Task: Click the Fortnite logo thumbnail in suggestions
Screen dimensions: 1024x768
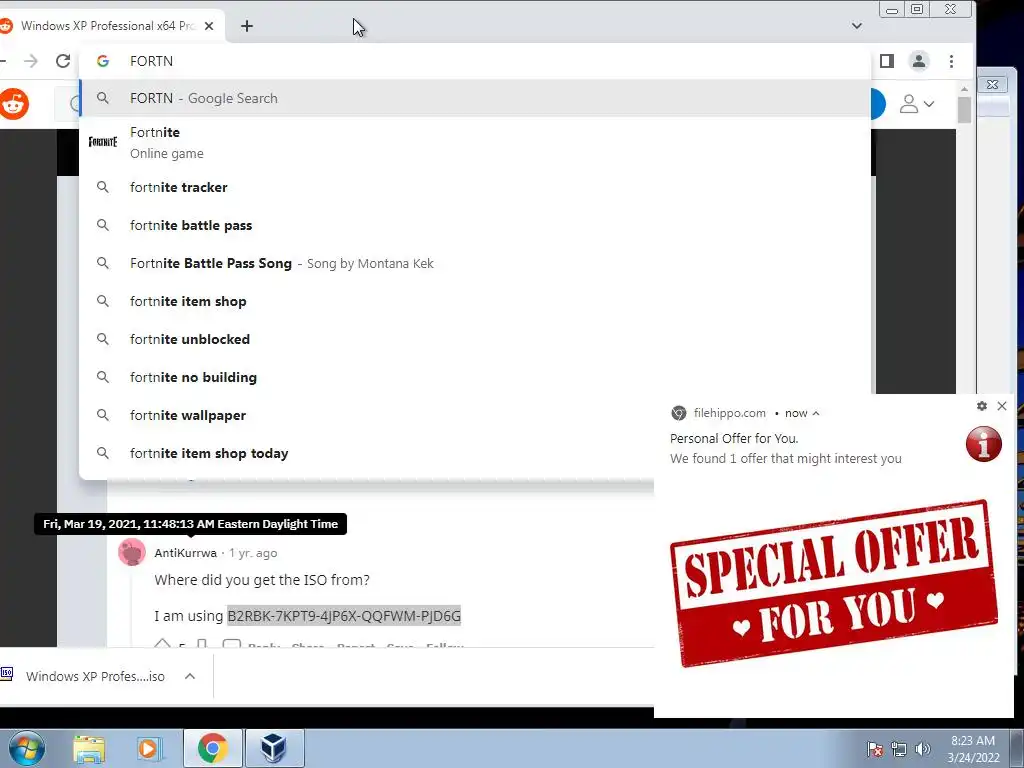Action: point(103,142)
